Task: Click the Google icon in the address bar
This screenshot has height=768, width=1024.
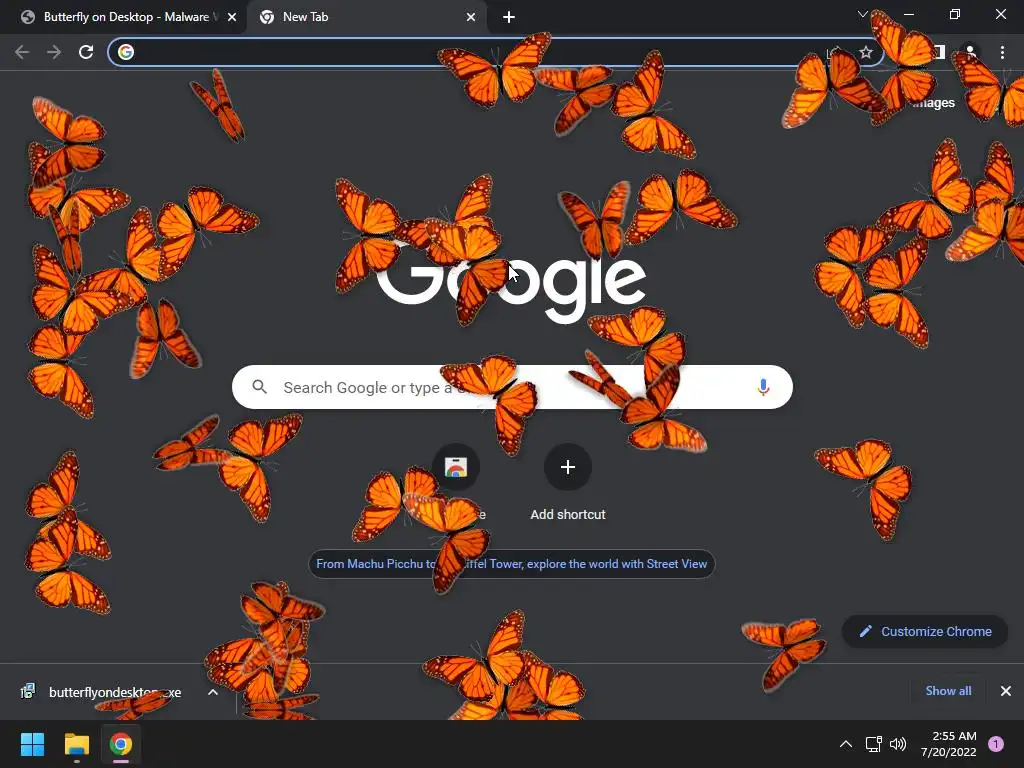Action: pos(126,52)
